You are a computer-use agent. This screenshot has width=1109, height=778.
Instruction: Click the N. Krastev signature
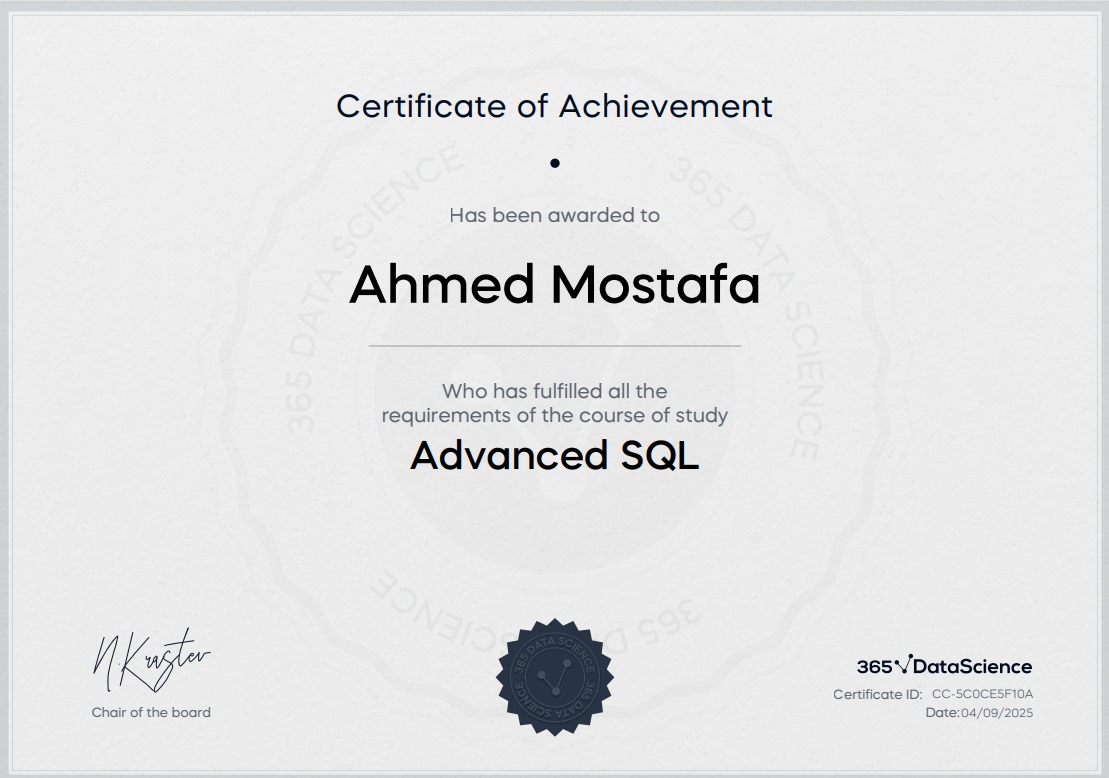151,661
